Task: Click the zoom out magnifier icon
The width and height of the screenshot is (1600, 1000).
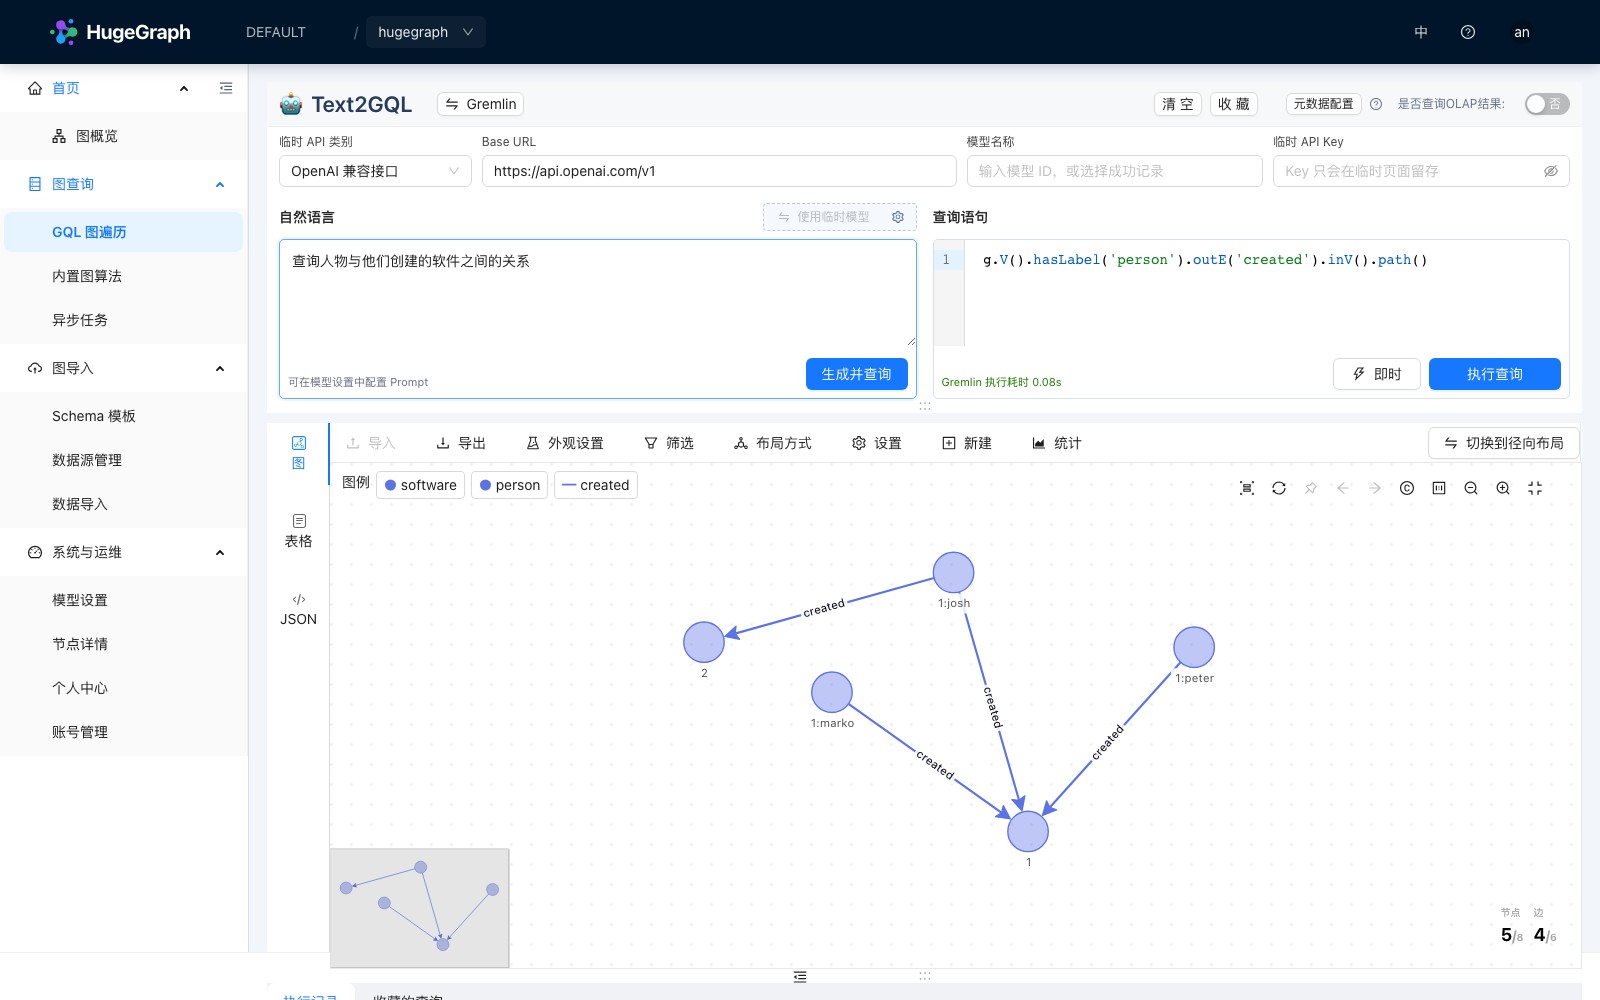Action: tap(1471, 488)
